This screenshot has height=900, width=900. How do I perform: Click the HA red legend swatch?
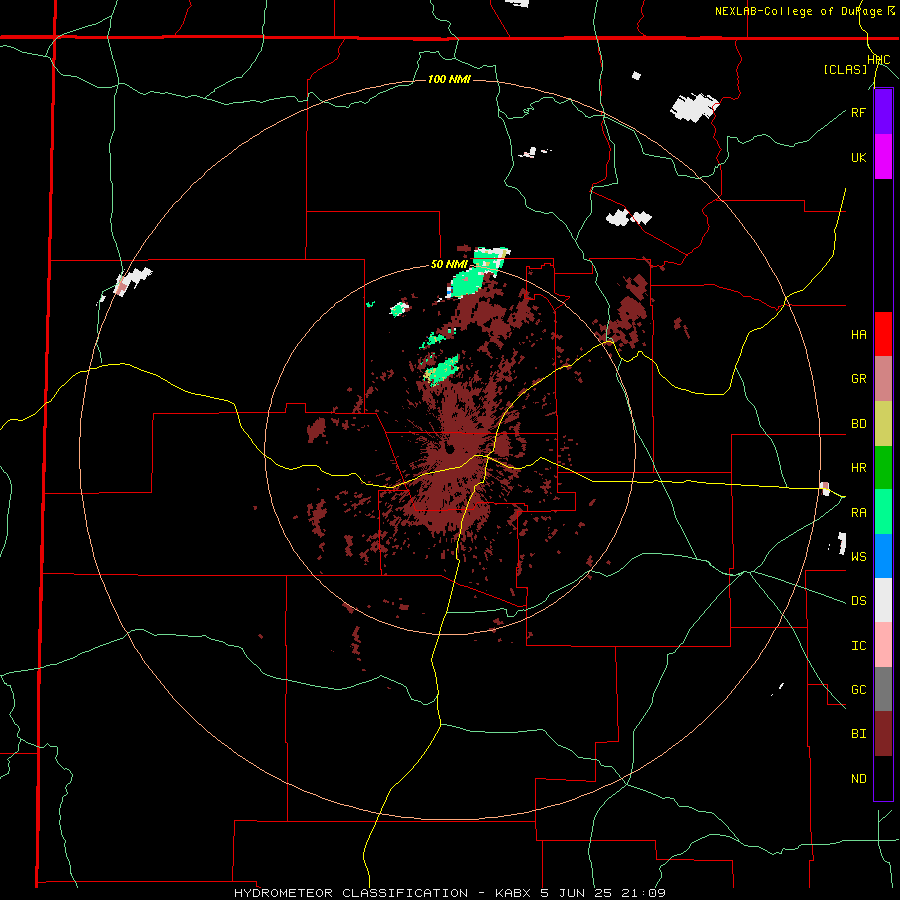(x=883, y=334)
